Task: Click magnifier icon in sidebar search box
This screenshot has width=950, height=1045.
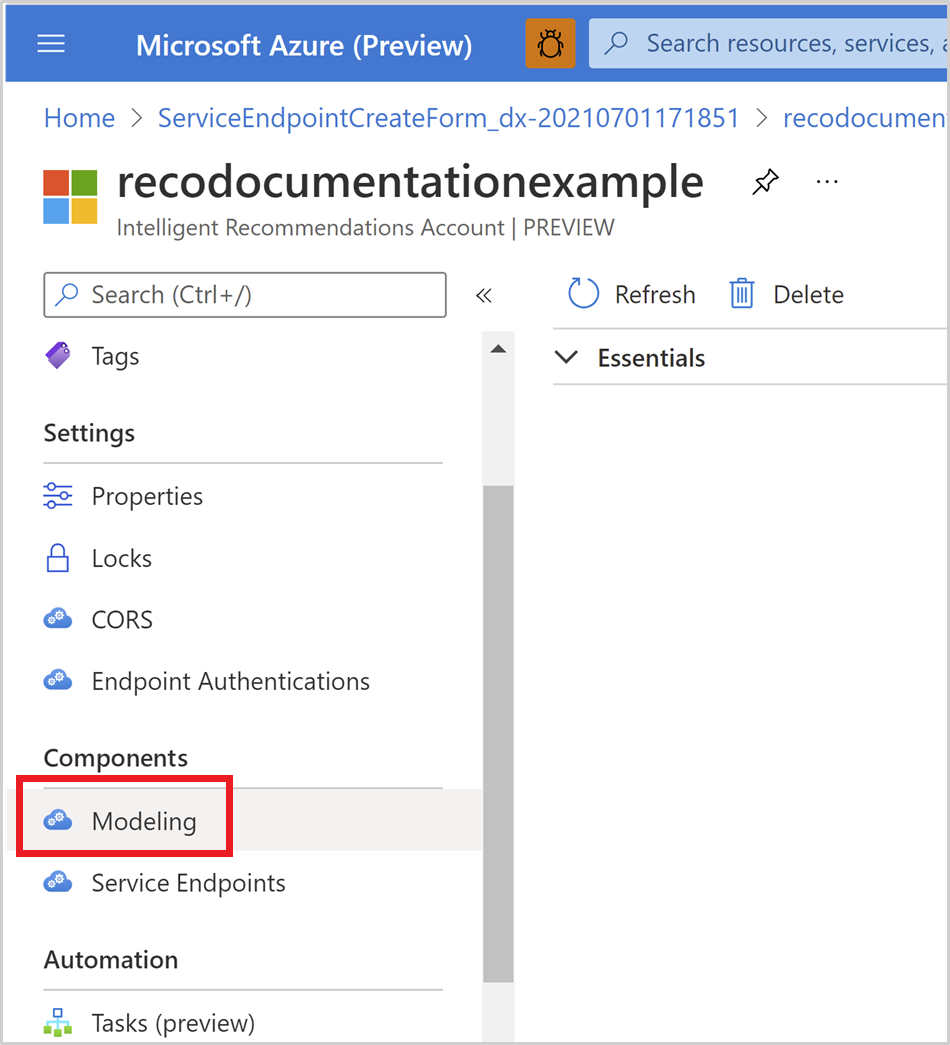Action: coord(67,294)
